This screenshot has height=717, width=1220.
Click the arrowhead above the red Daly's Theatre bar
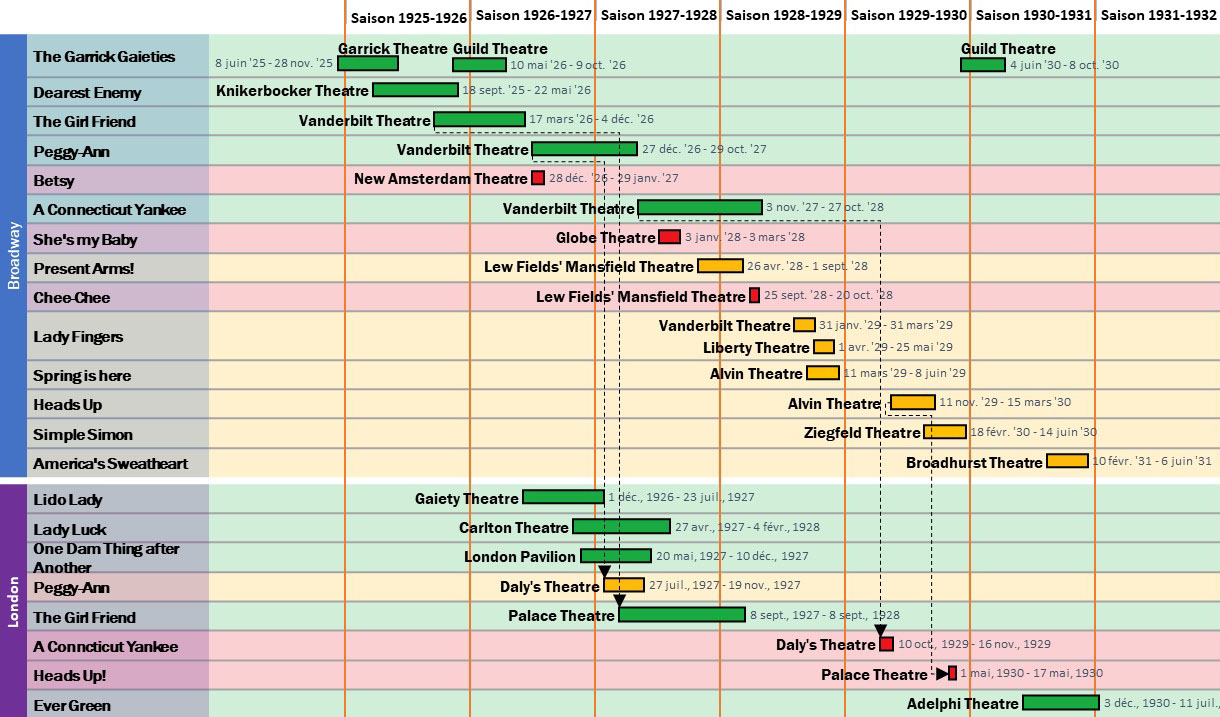(x=881, y=631)
